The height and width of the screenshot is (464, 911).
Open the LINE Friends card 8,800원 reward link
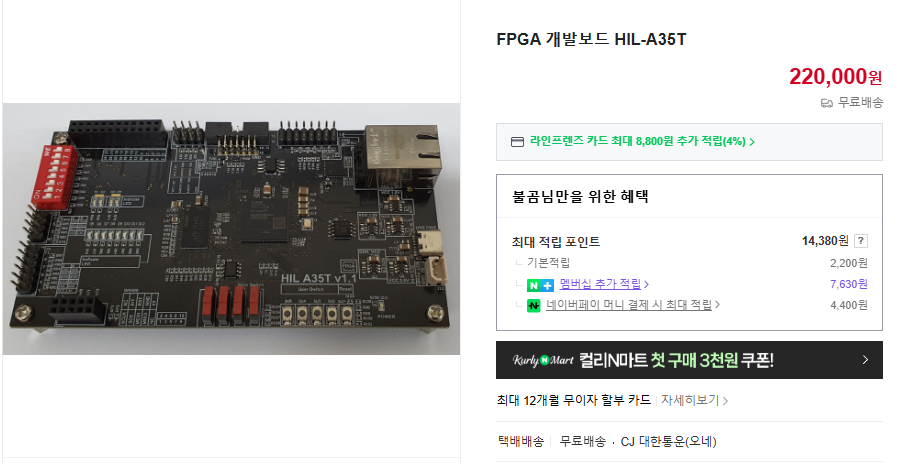tap(637, 141)
